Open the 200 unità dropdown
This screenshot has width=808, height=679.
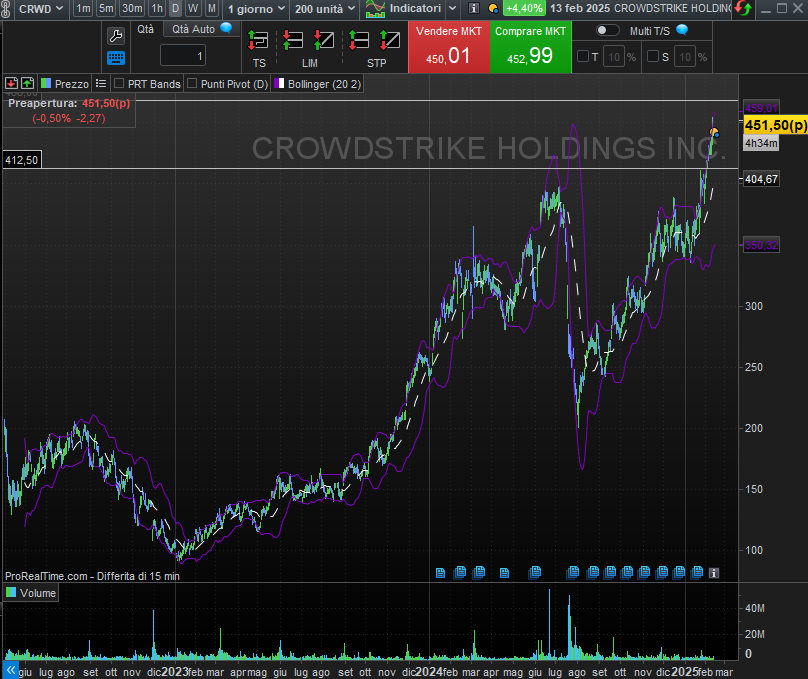coord(325,8)
